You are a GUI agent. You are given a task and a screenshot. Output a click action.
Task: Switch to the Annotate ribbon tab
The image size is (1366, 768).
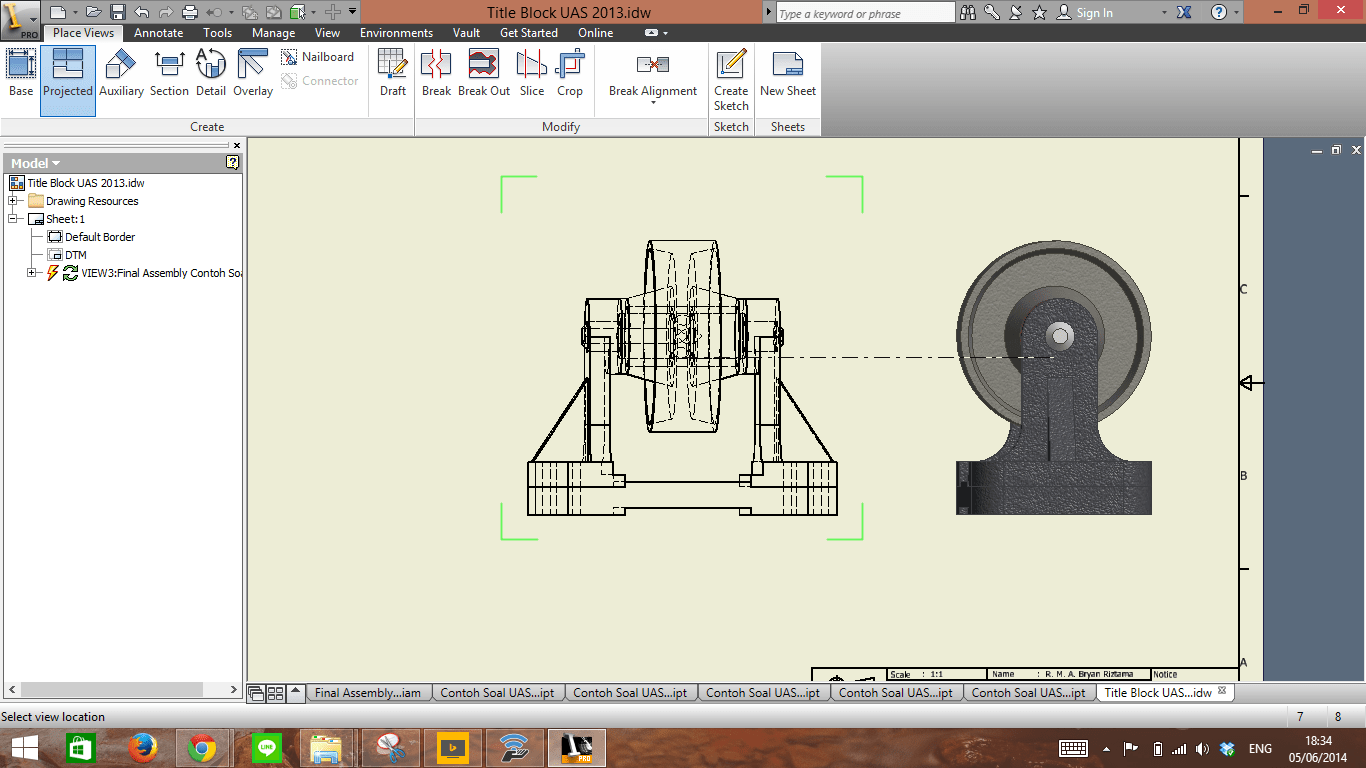click(157, 32)
